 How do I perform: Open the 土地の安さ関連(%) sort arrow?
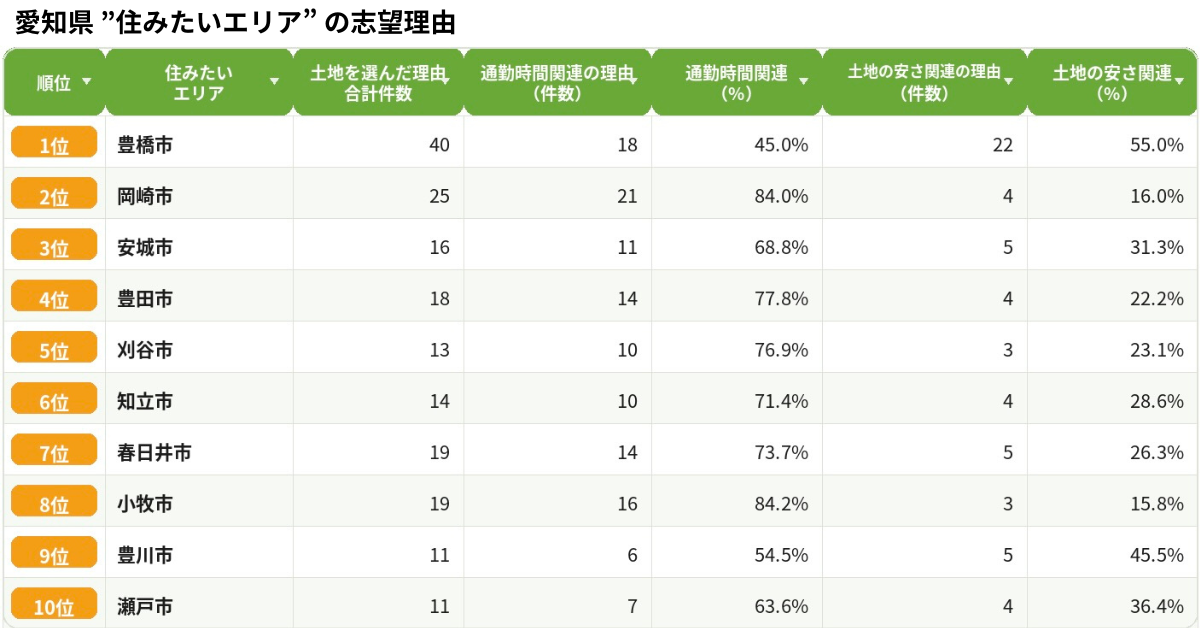[x=1179, y=82]
